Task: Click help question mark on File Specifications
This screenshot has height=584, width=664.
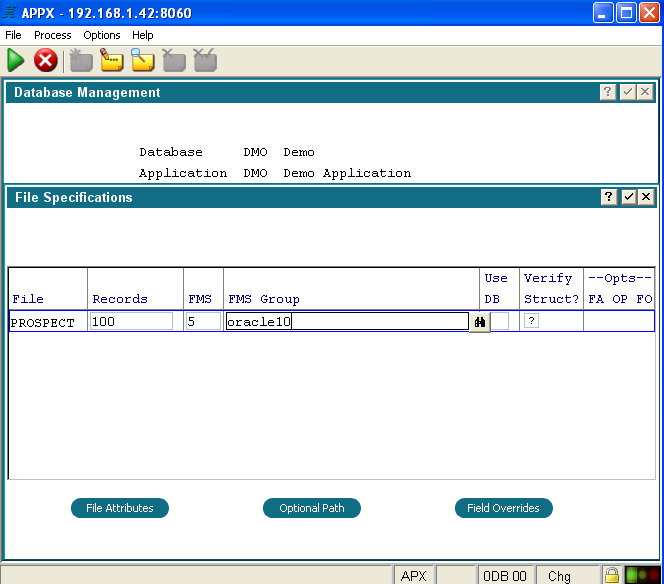Action: [608, 197]
